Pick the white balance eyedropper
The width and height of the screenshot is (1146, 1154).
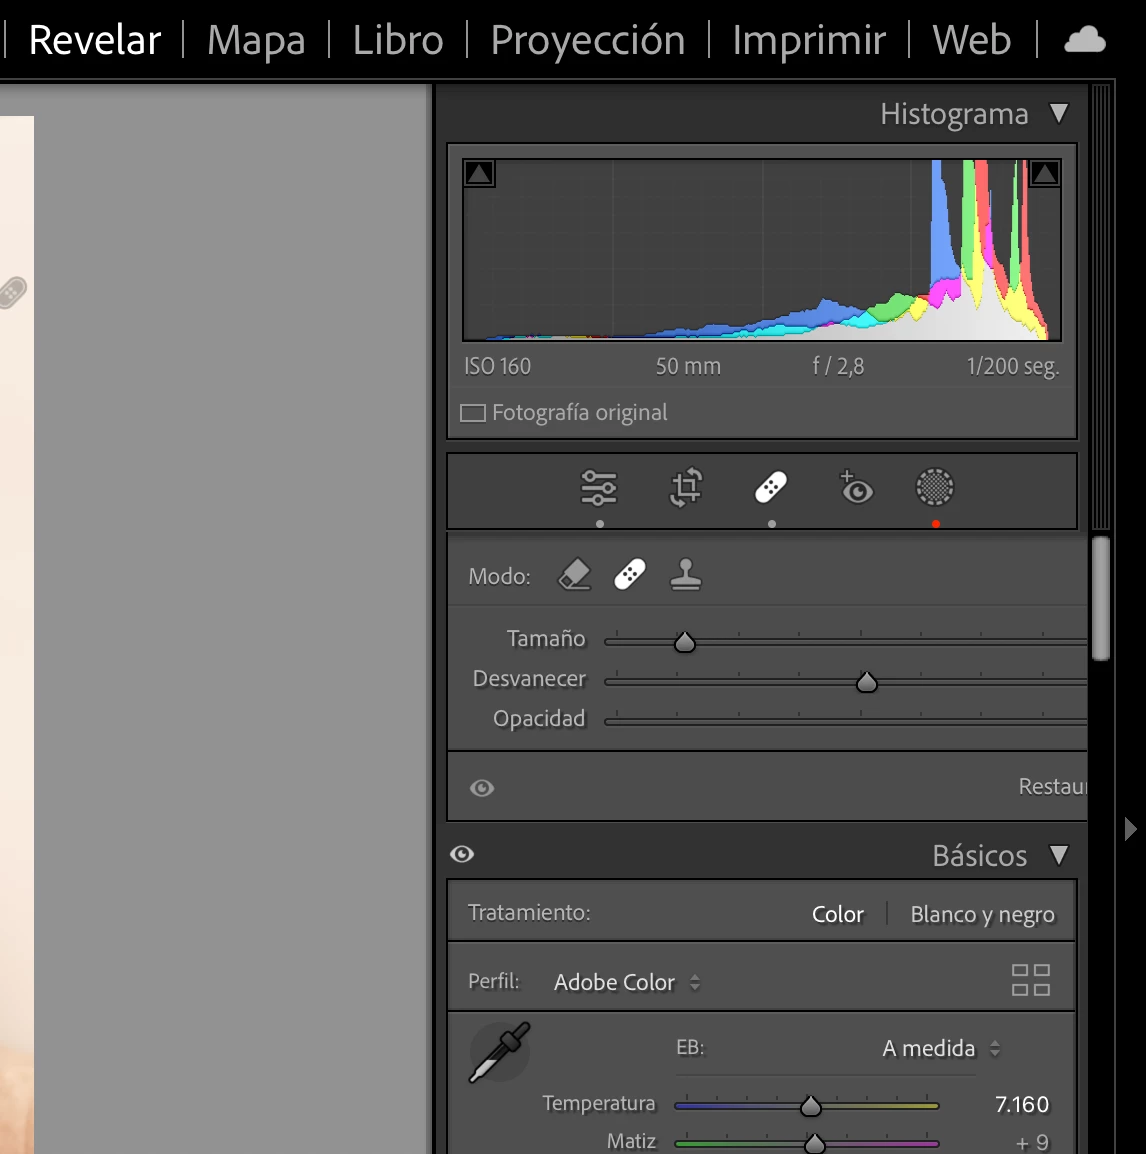[500, 1052]
